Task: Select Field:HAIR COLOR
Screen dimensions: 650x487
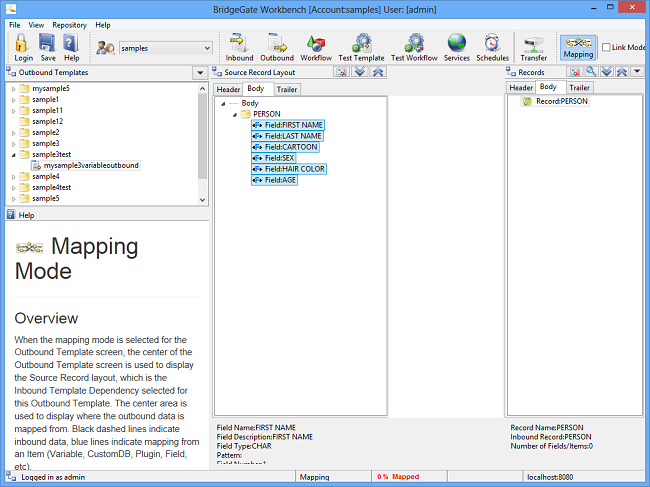Action: click(289, 169)
